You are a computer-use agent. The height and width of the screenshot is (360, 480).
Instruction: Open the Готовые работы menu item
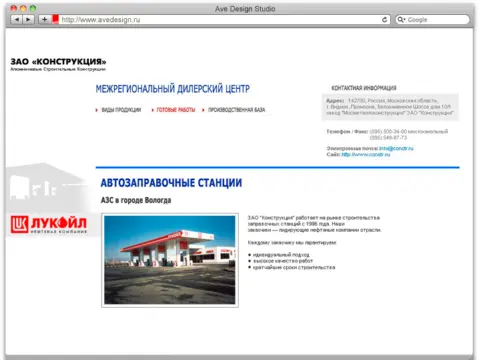(176, 110)
